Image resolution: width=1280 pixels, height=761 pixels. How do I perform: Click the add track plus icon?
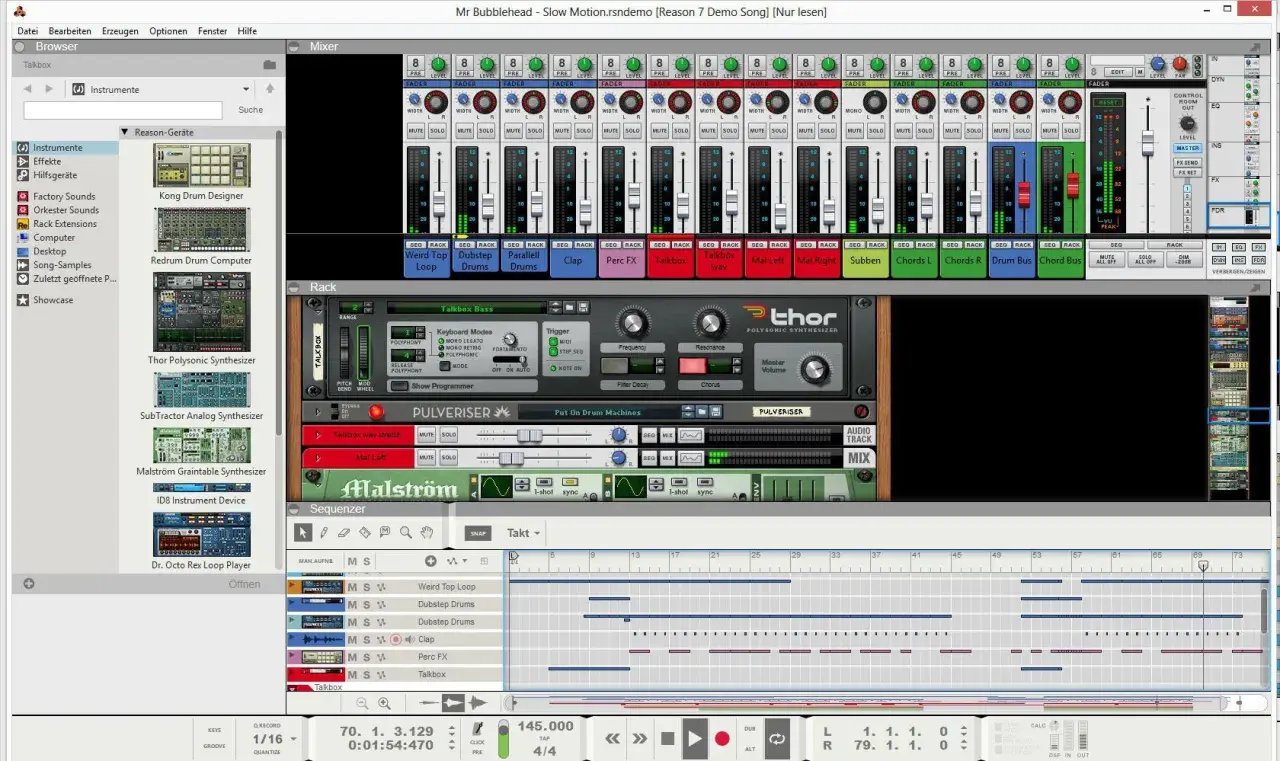pos(430,561)
